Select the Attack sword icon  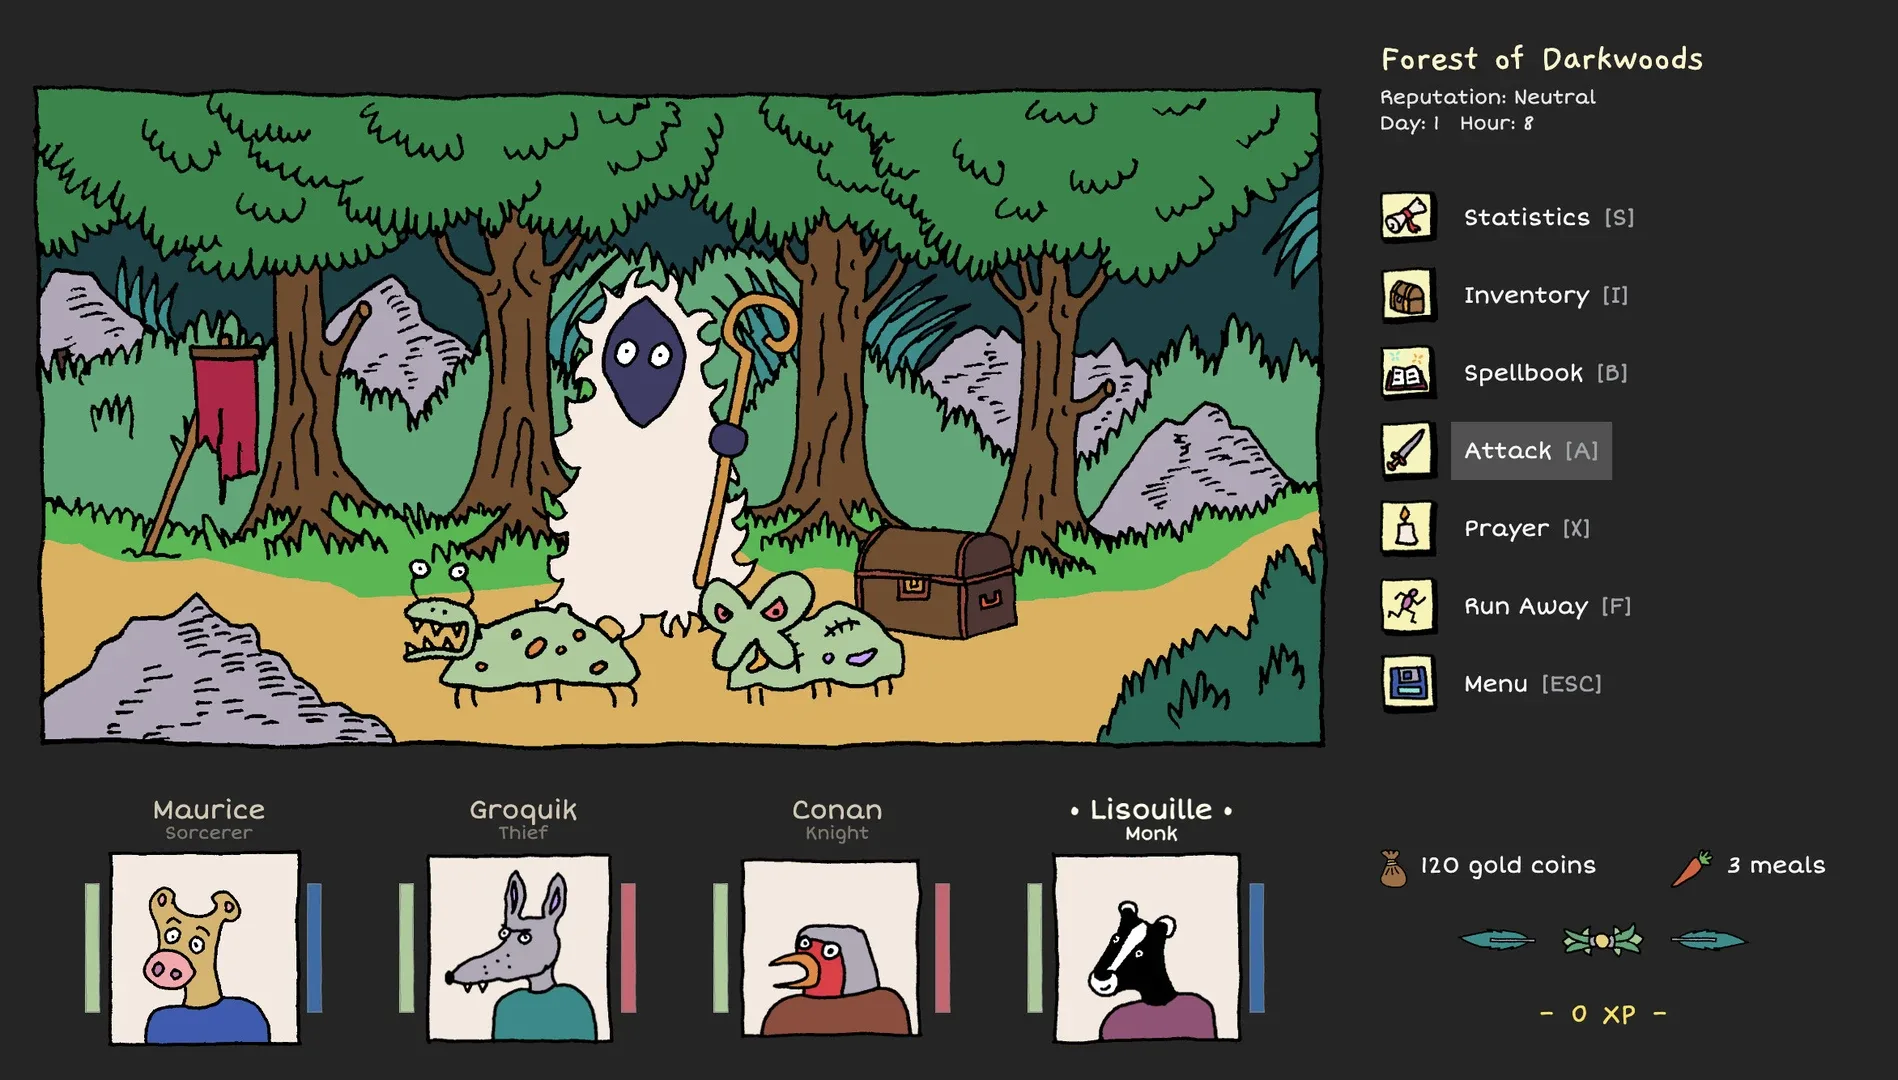tap(1407, 451)
